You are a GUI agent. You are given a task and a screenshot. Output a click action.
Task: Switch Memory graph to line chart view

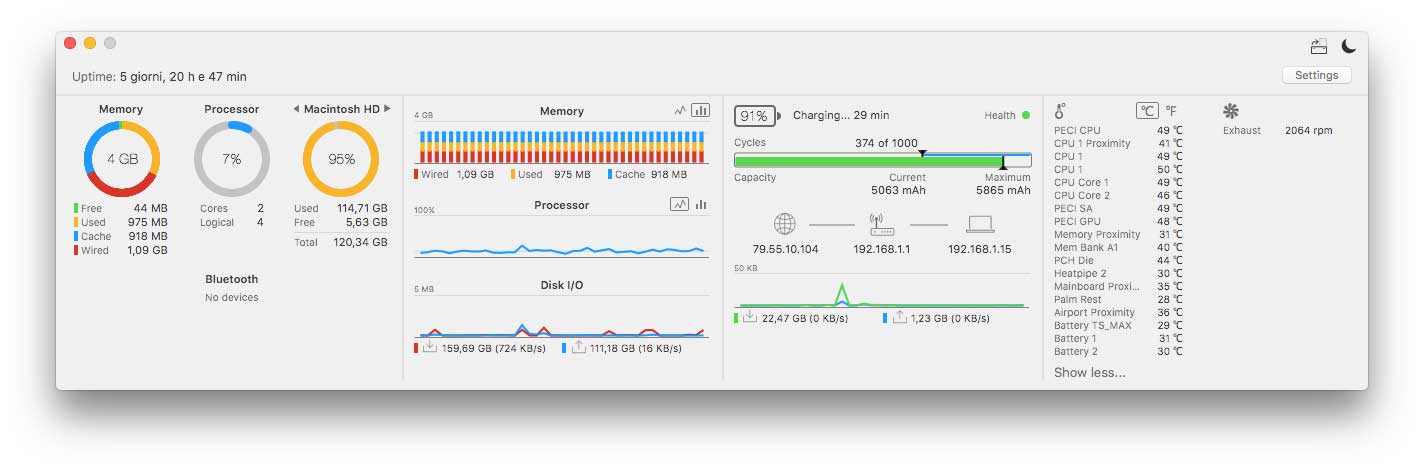(x=680, y=111)
